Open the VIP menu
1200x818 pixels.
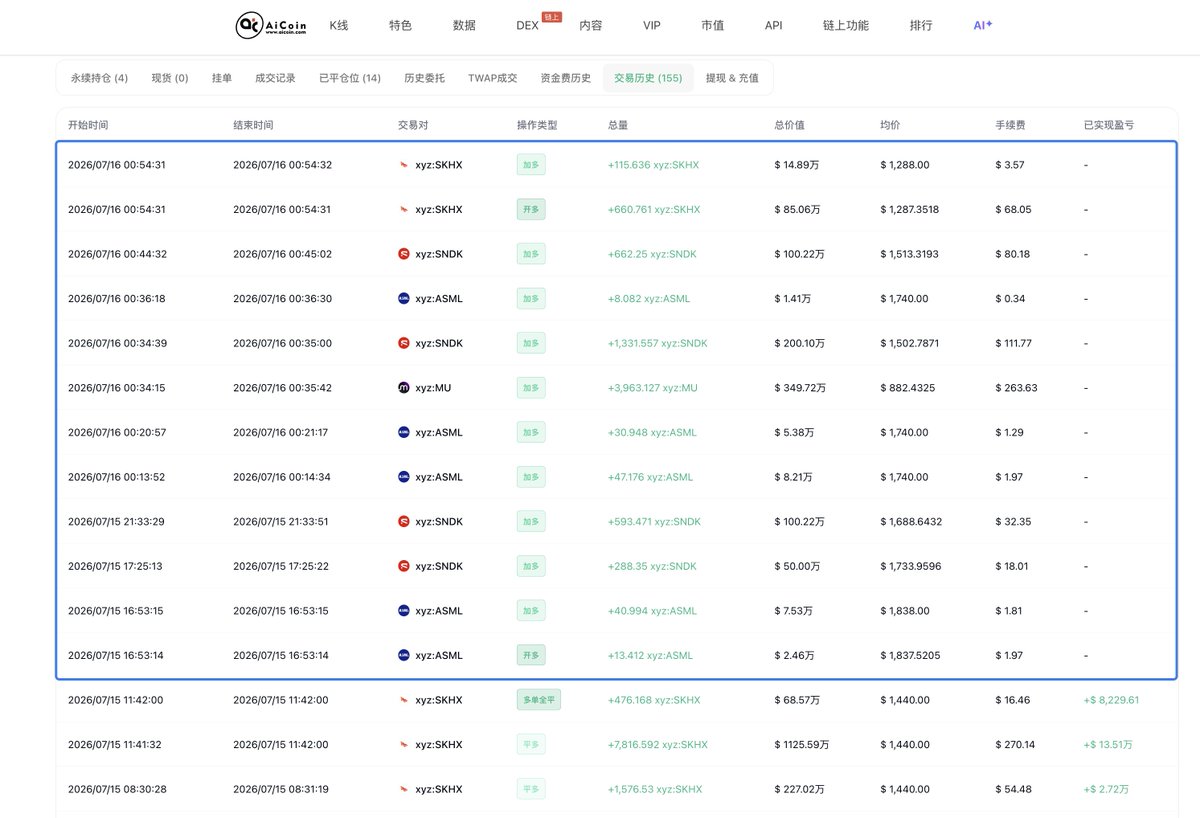point(652,25)
